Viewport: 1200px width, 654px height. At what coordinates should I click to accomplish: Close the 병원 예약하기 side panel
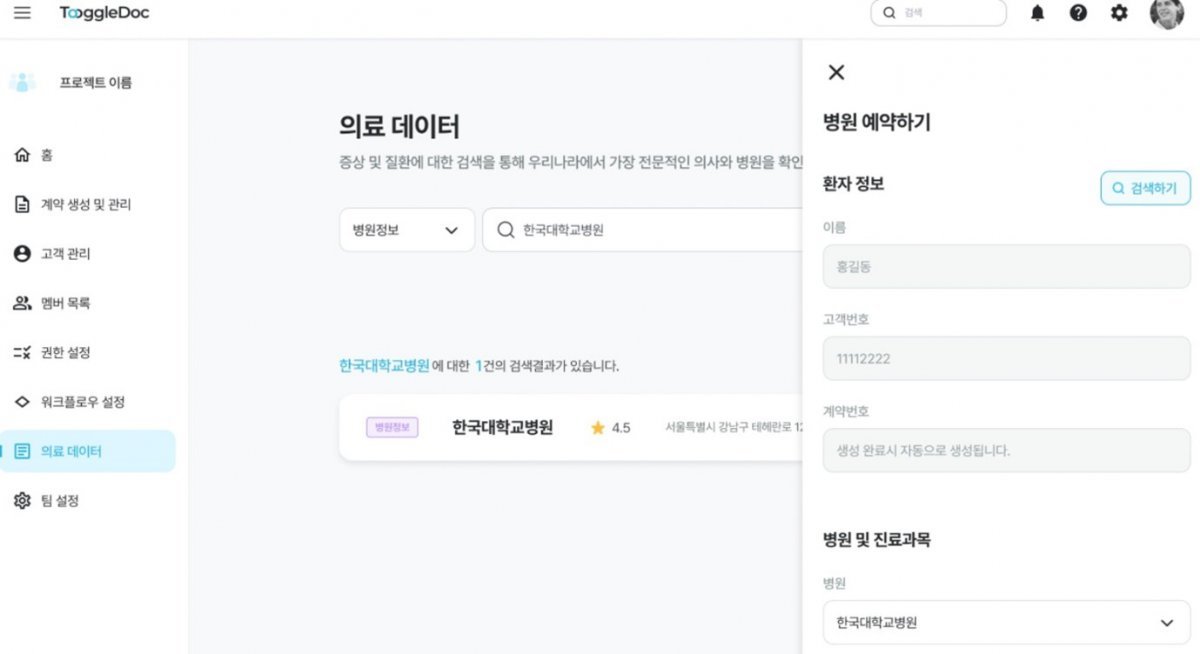click(x=837, y=72)
